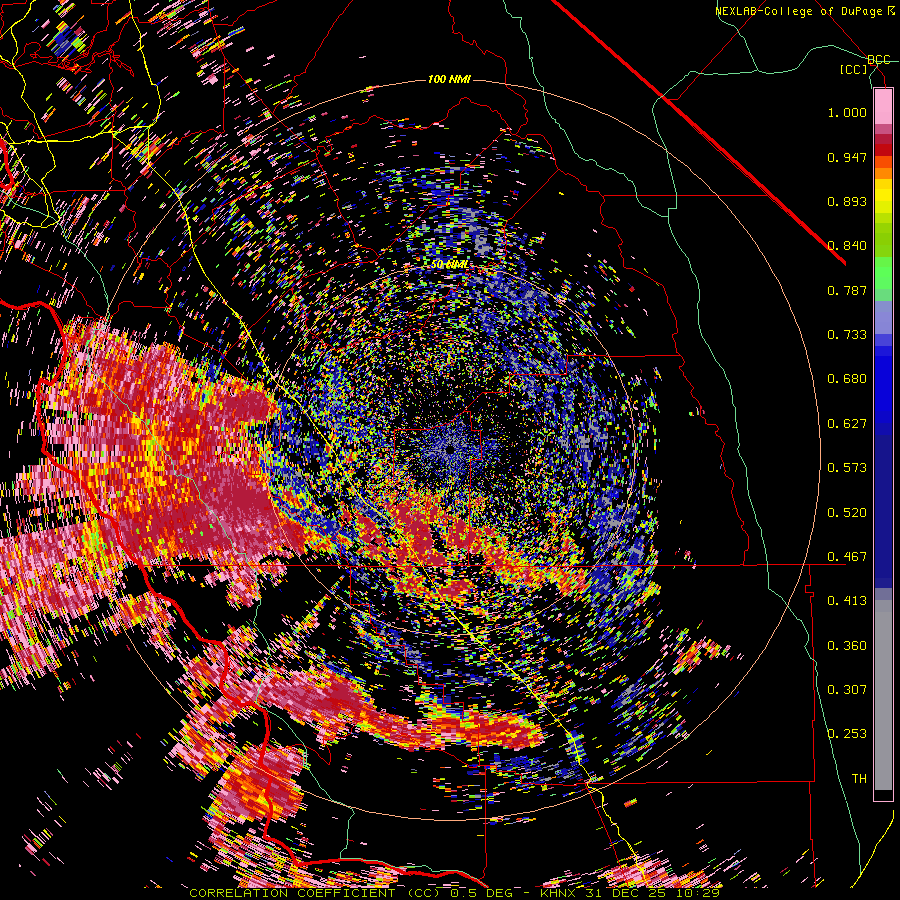The width and height of the screenshot is (900, 900).
Task: Select the 0.573 scale value
Action: click(x=847, y=468)
